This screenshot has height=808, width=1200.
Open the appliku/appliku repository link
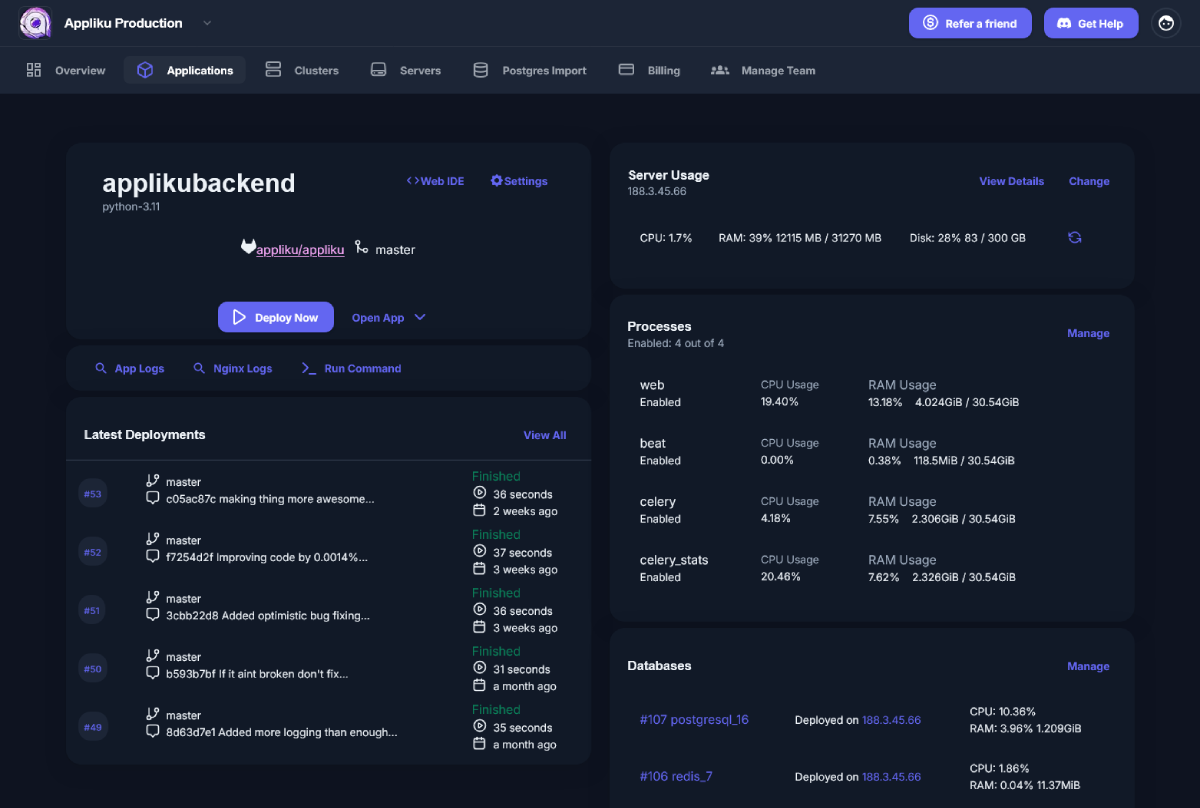point(300,250)
